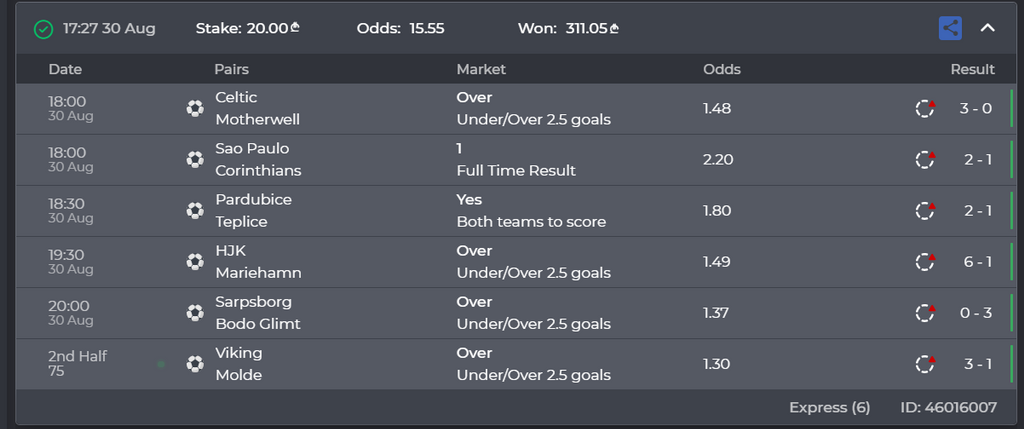Open match tracker icon for Sao Paulo row
The image size is (1024, 429).
(x=925, y=159)
